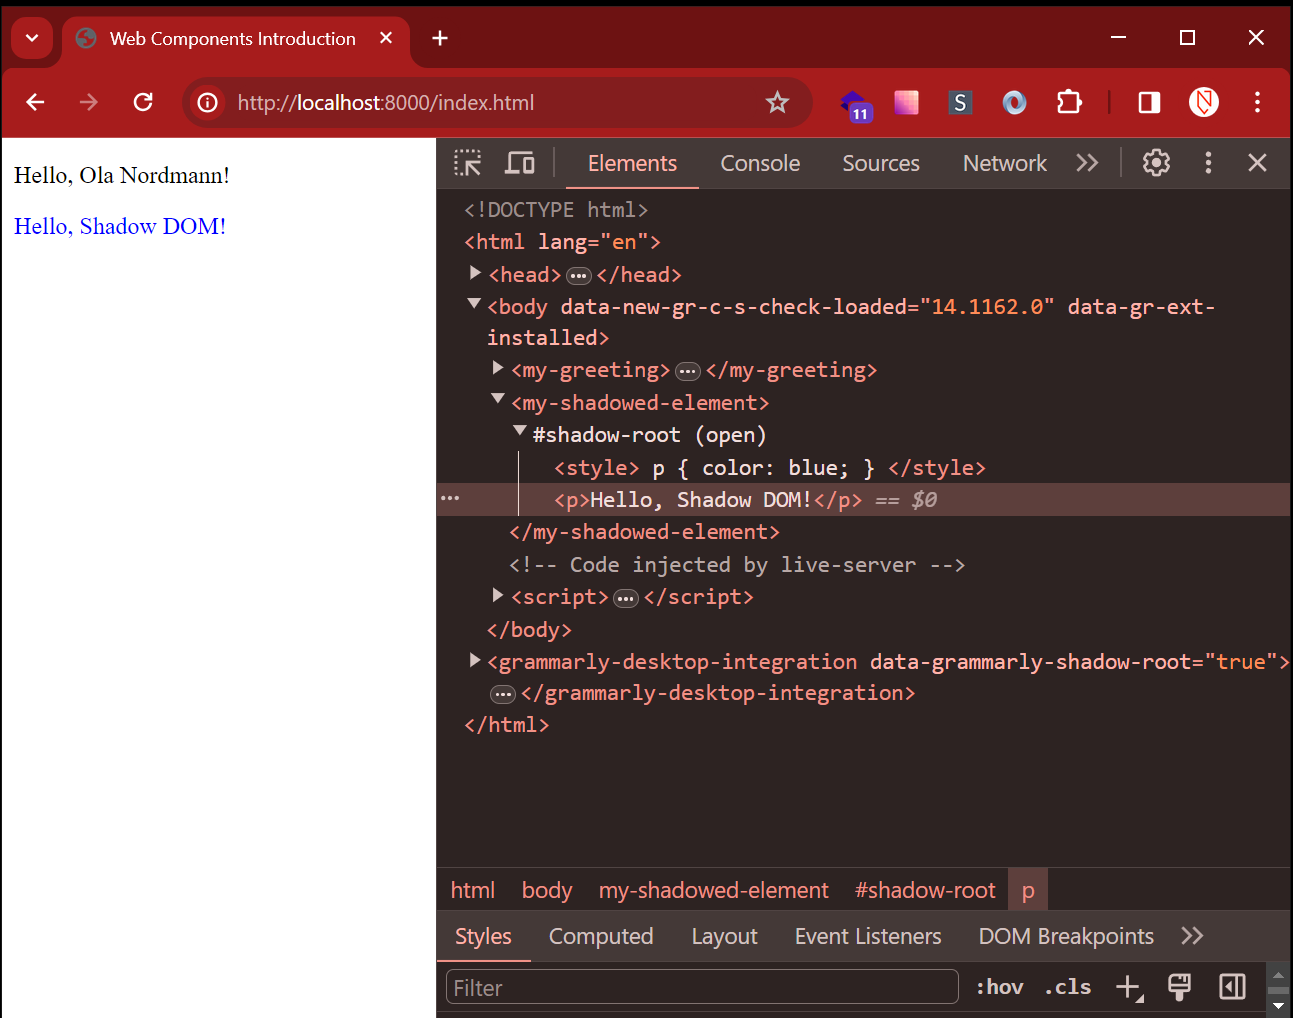This screenshot has height=1018, width=1293.
Task: Open the Layout pane tab
Action: coord(724,936)
